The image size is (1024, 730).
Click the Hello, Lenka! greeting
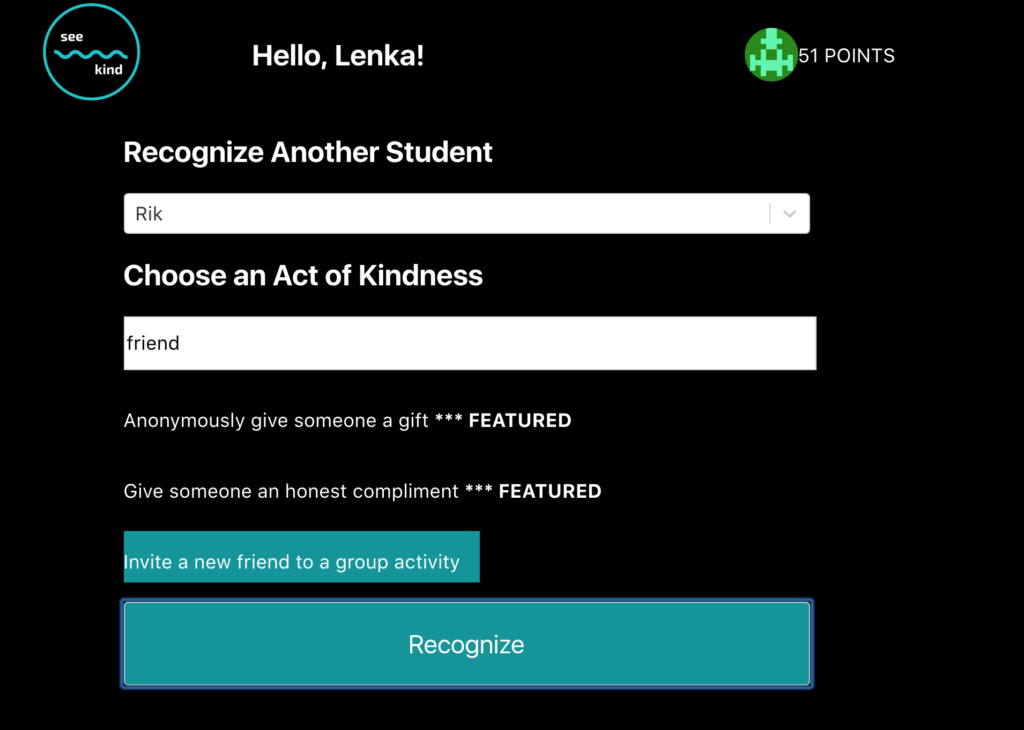[338, 56]
